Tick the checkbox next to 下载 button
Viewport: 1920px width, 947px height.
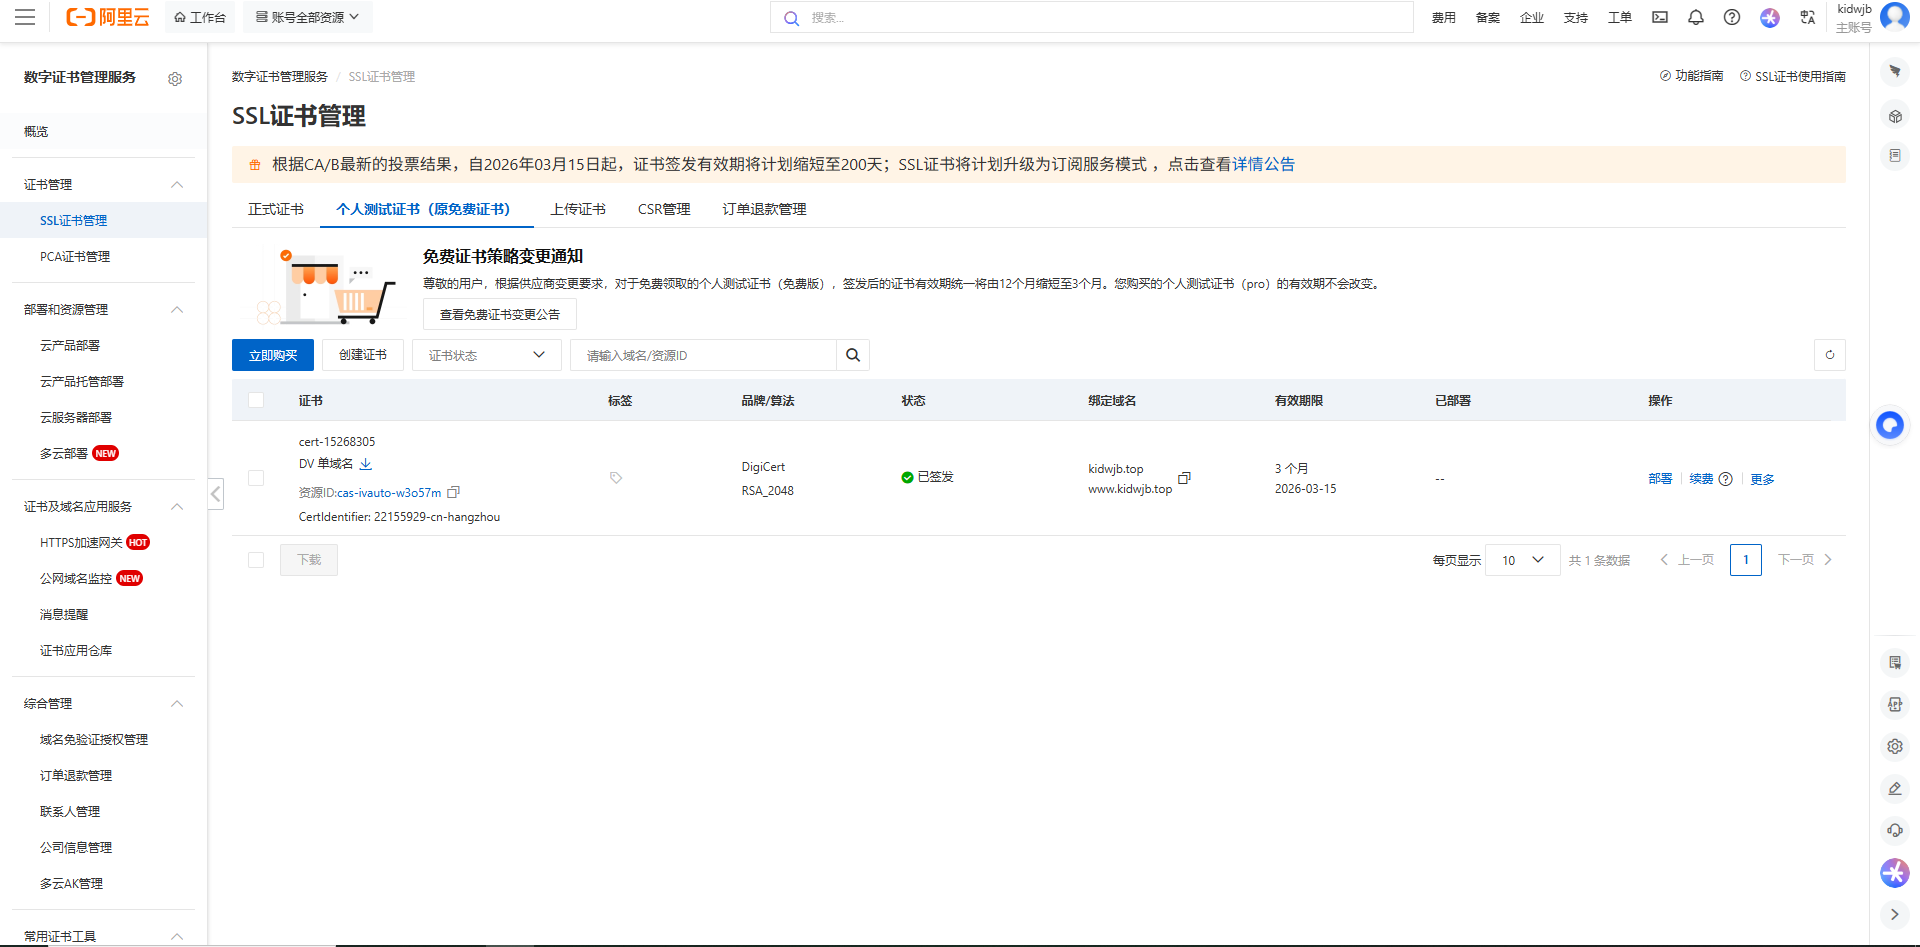(256, 560)
